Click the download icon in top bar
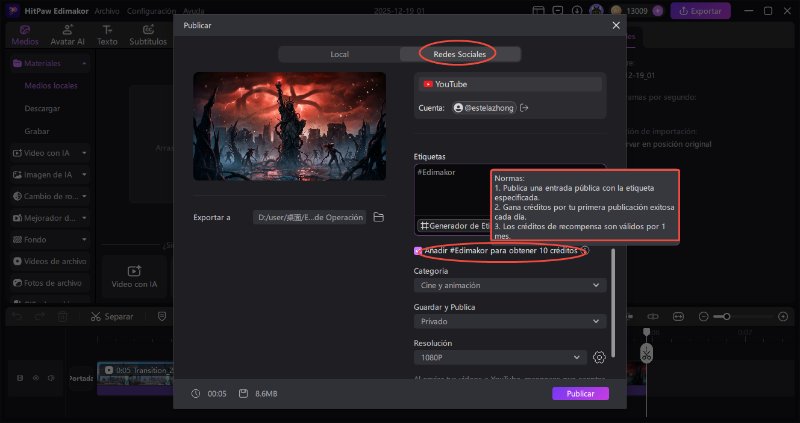Viewport: 800px width, 423px height. (x=577, y=11)
